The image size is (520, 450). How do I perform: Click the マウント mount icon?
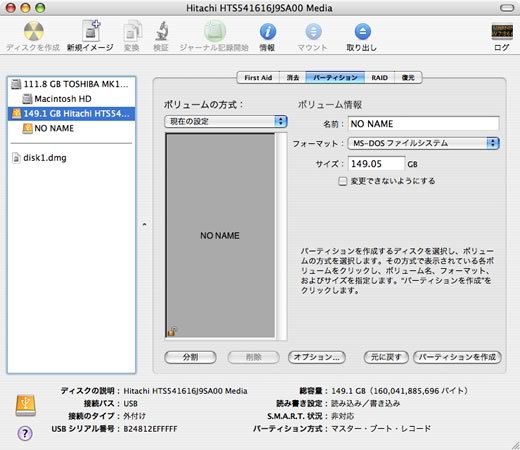tap(313, 32)
